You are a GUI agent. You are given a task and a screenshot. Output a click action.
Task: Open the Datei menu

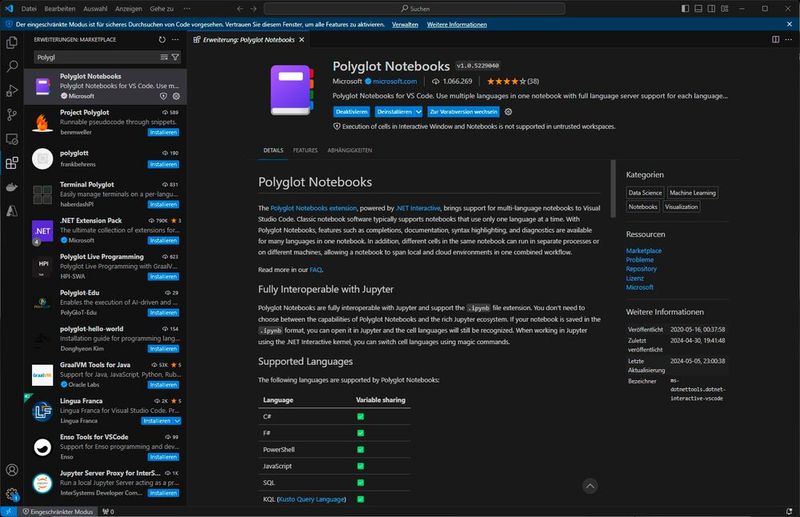pyautogui.click(x=29, y=9)
